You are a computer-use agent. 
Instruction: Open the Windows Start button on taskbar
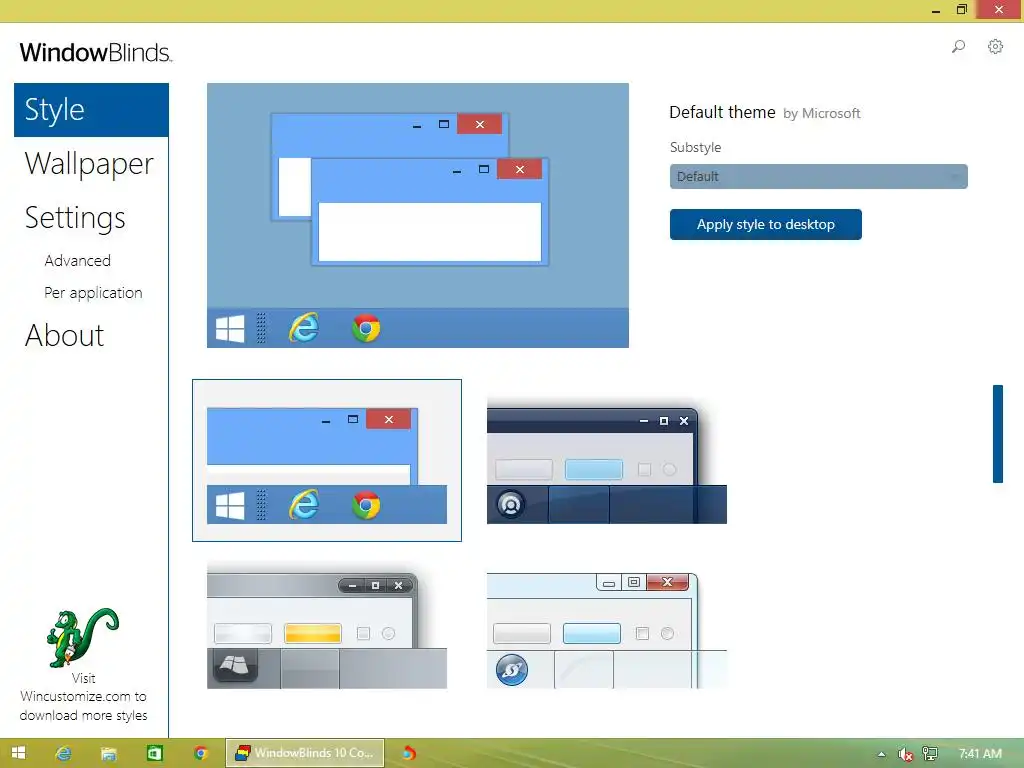(18, 753)
